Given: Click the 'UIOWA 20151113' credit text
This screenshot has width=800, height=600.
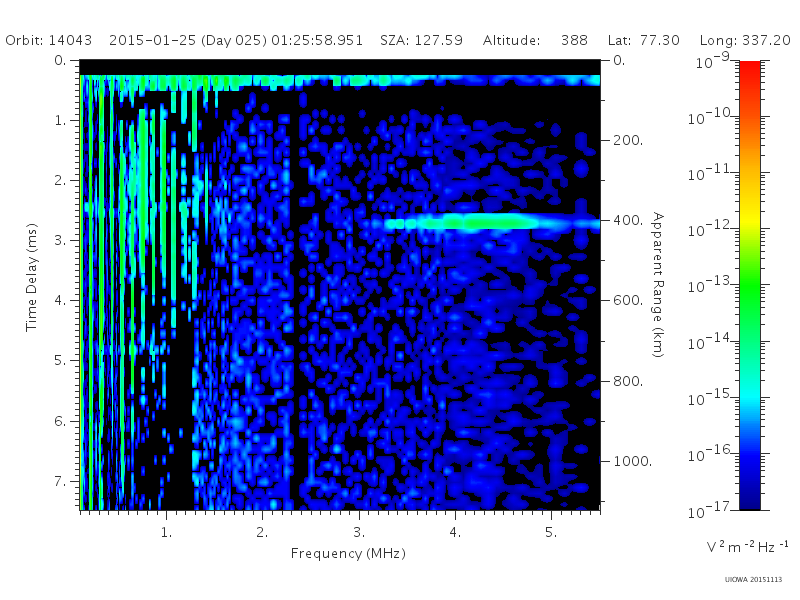Looking at the screenshot, I should [753, 580].
